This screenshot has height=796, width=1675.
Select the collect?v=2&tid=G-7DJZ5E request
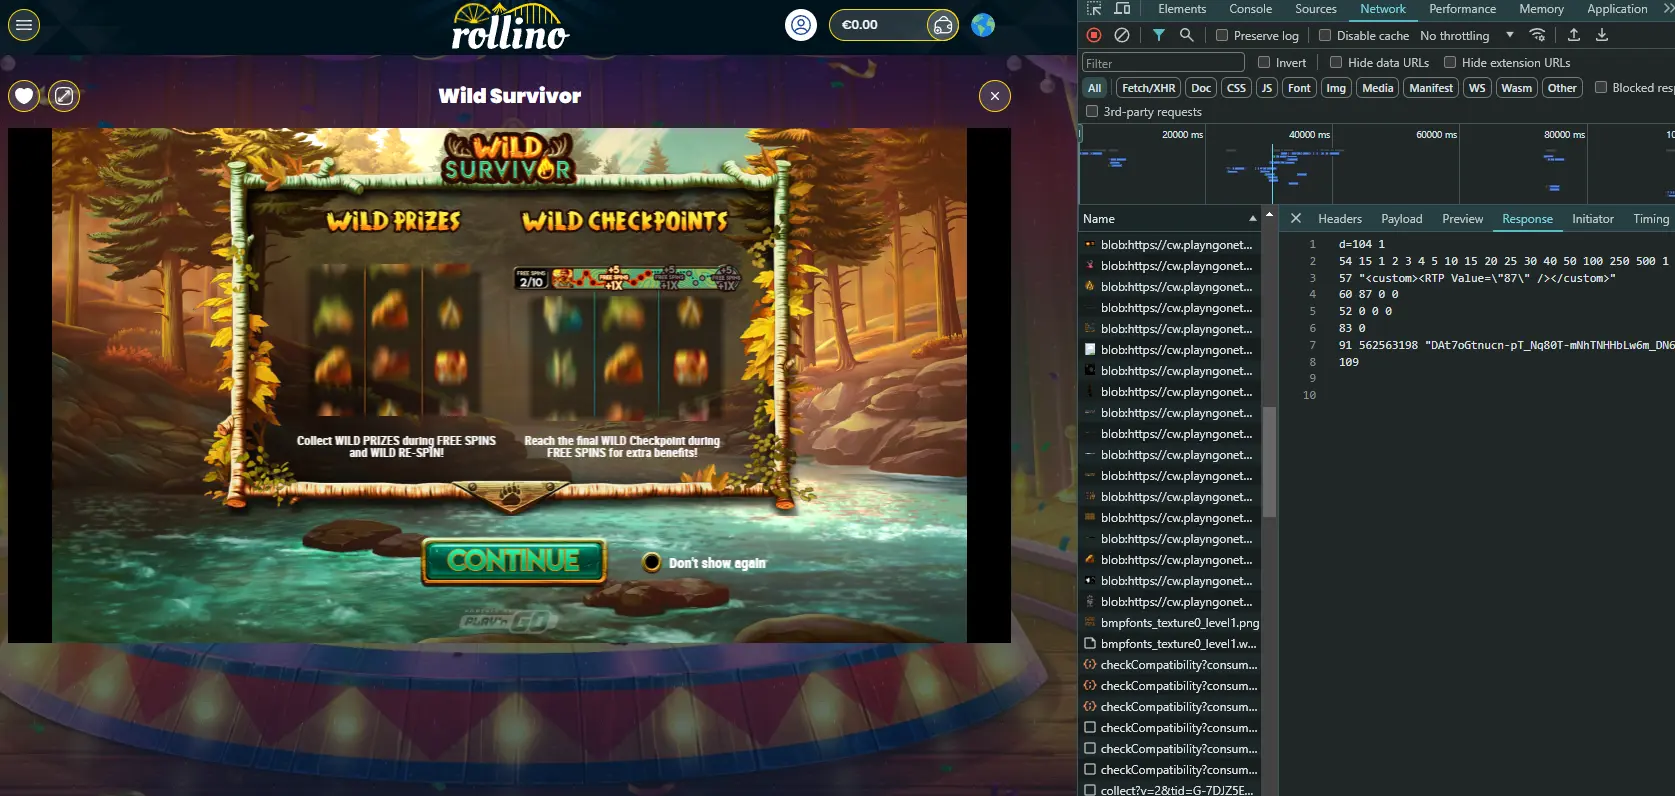point(1171,790)
